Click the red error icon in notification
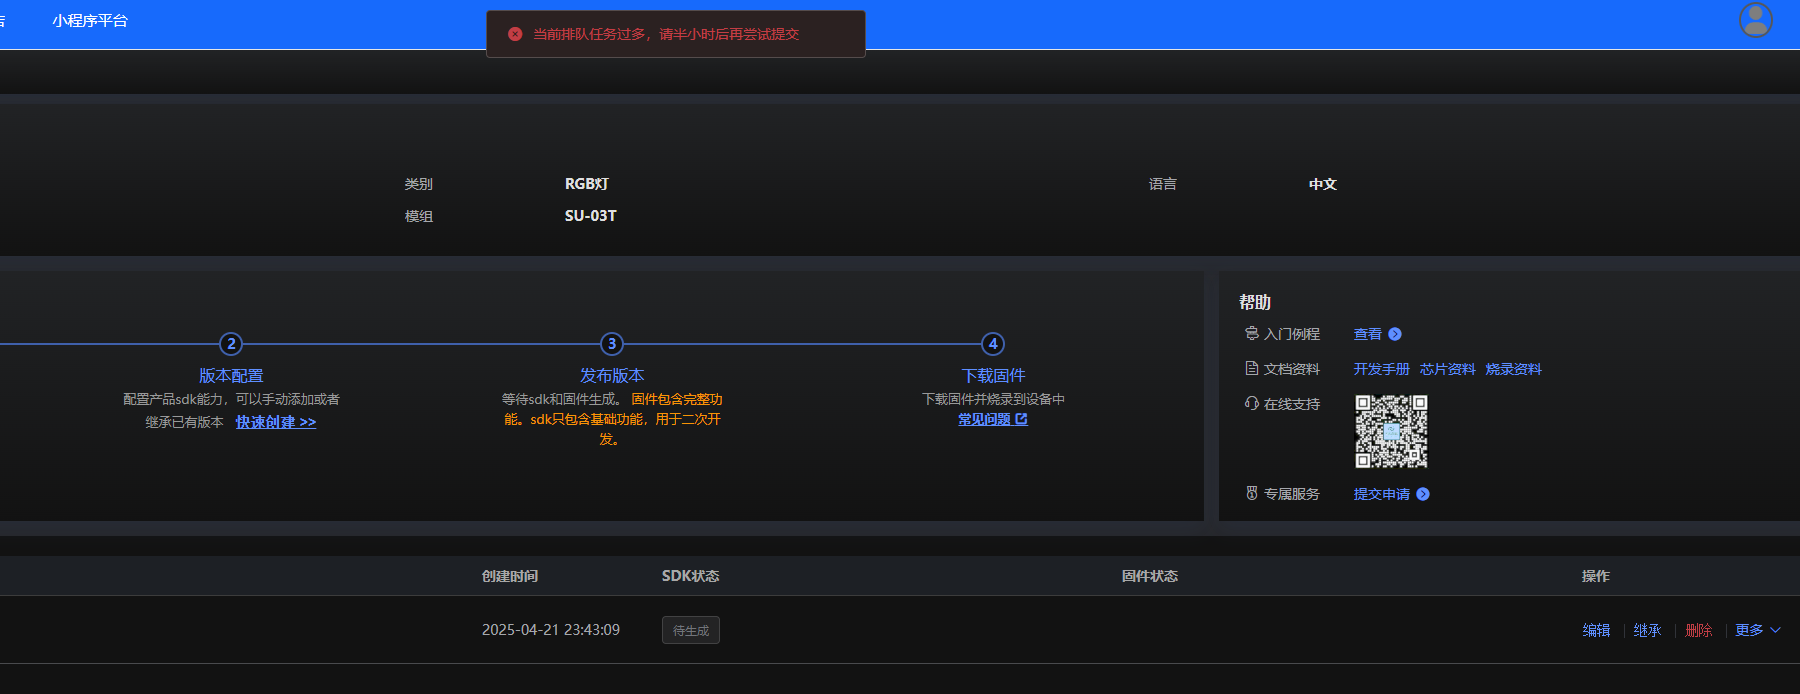 click(x=515, y=34)
